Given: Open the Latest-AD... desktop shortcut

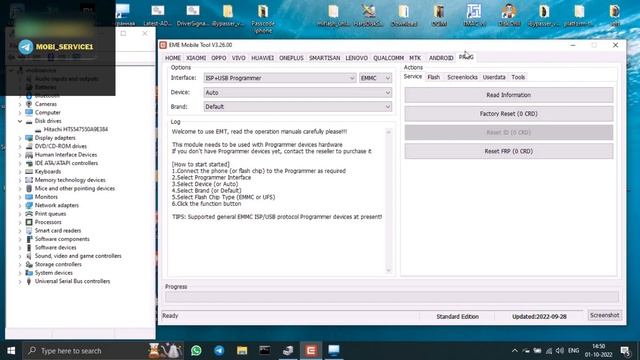Looking at the screenshot, I should point(158,16).
